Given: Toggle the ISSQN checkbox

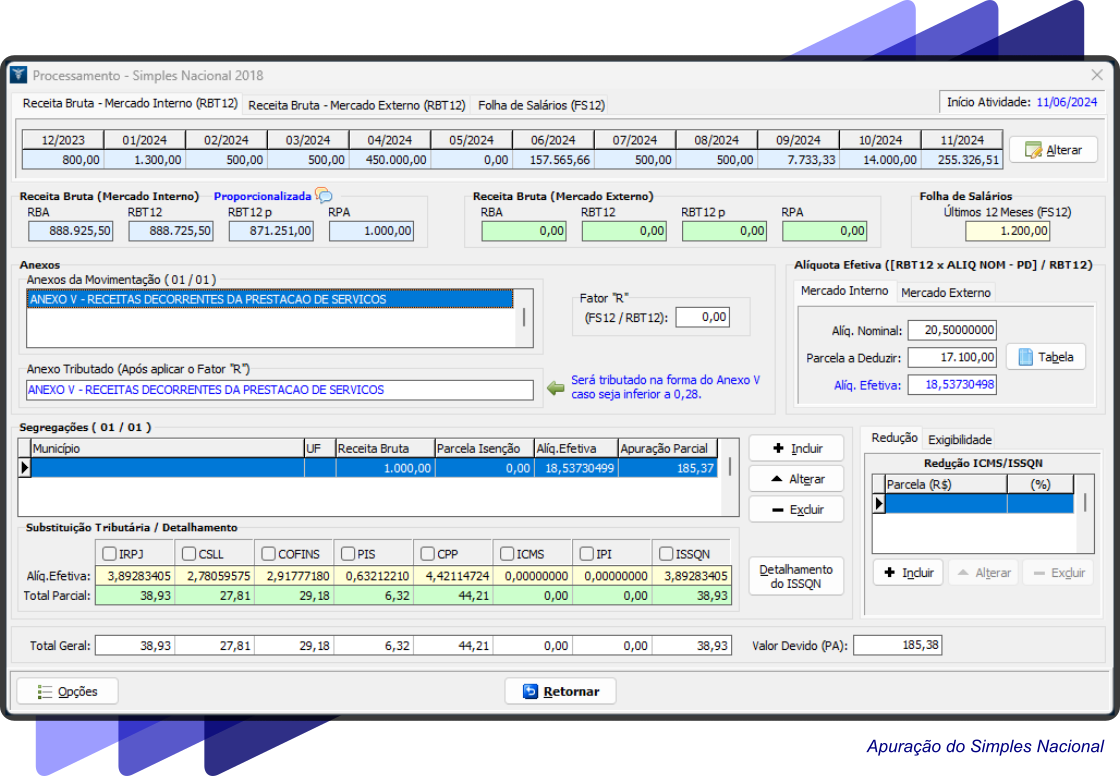Looking at the screenshot, I should click(667, 553).
